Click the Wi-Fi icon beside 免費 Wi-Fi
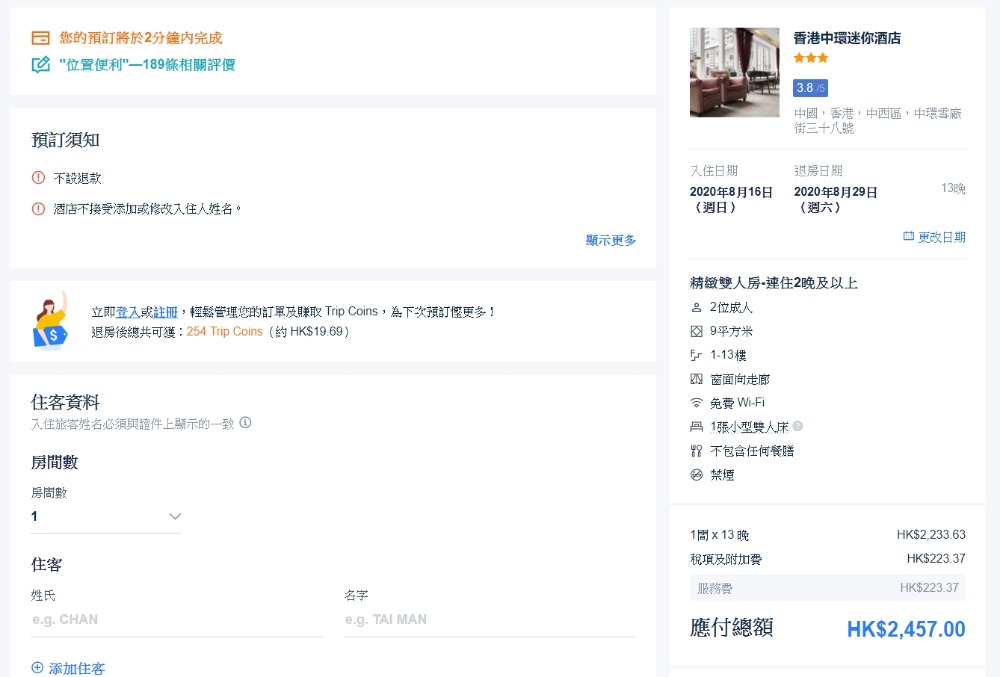The height and width of the screenshot is (677, 1000). 697,403
